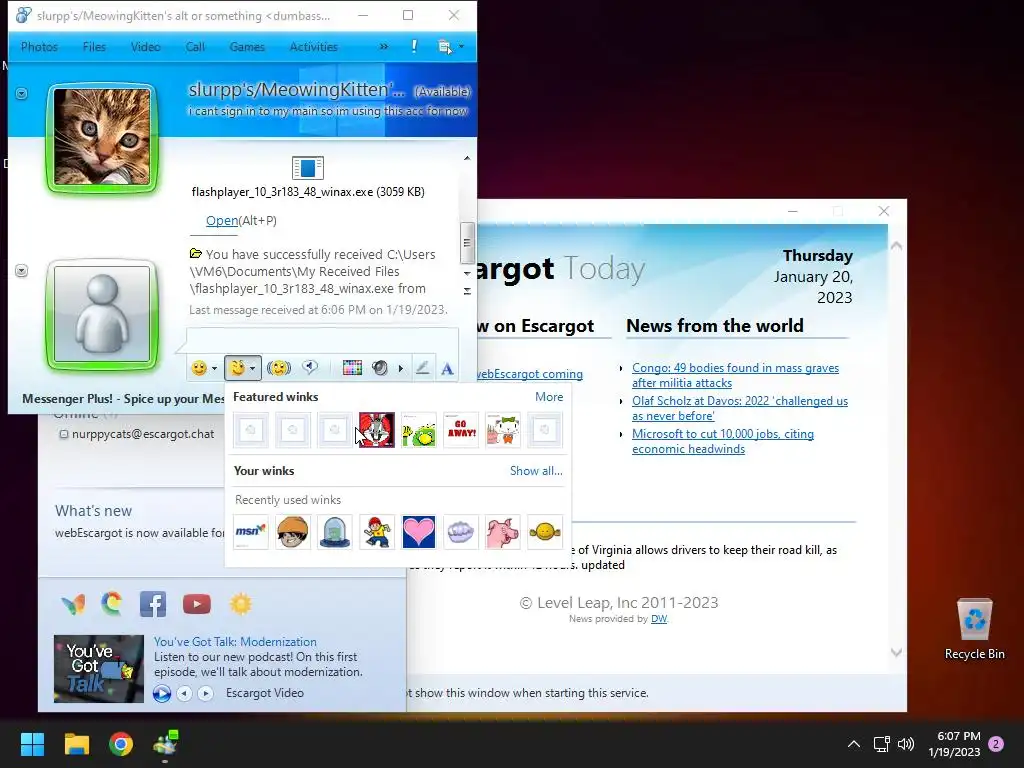Expand the black arrow after the speaker icon

[x=400, y=368]
